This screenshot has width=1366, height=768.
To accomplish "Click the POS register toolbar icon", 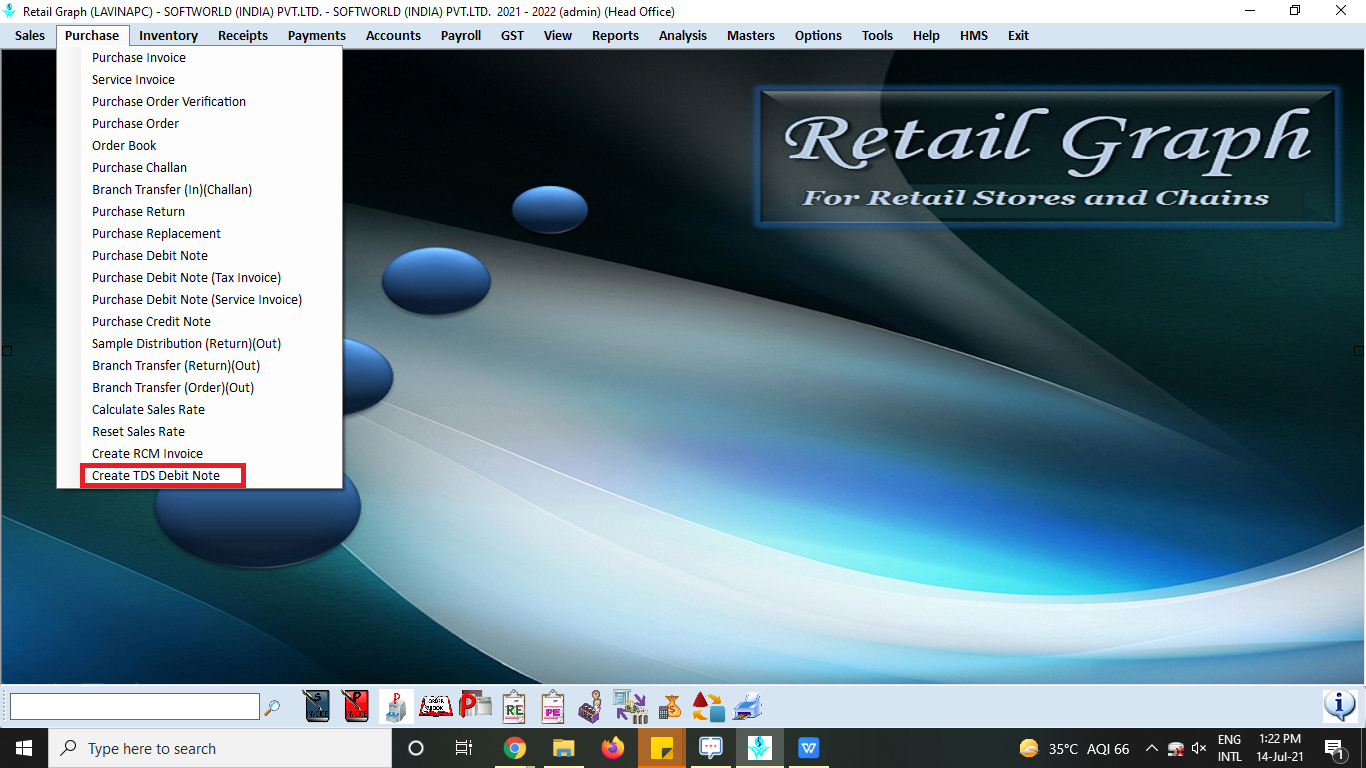I will click(396, 706).
